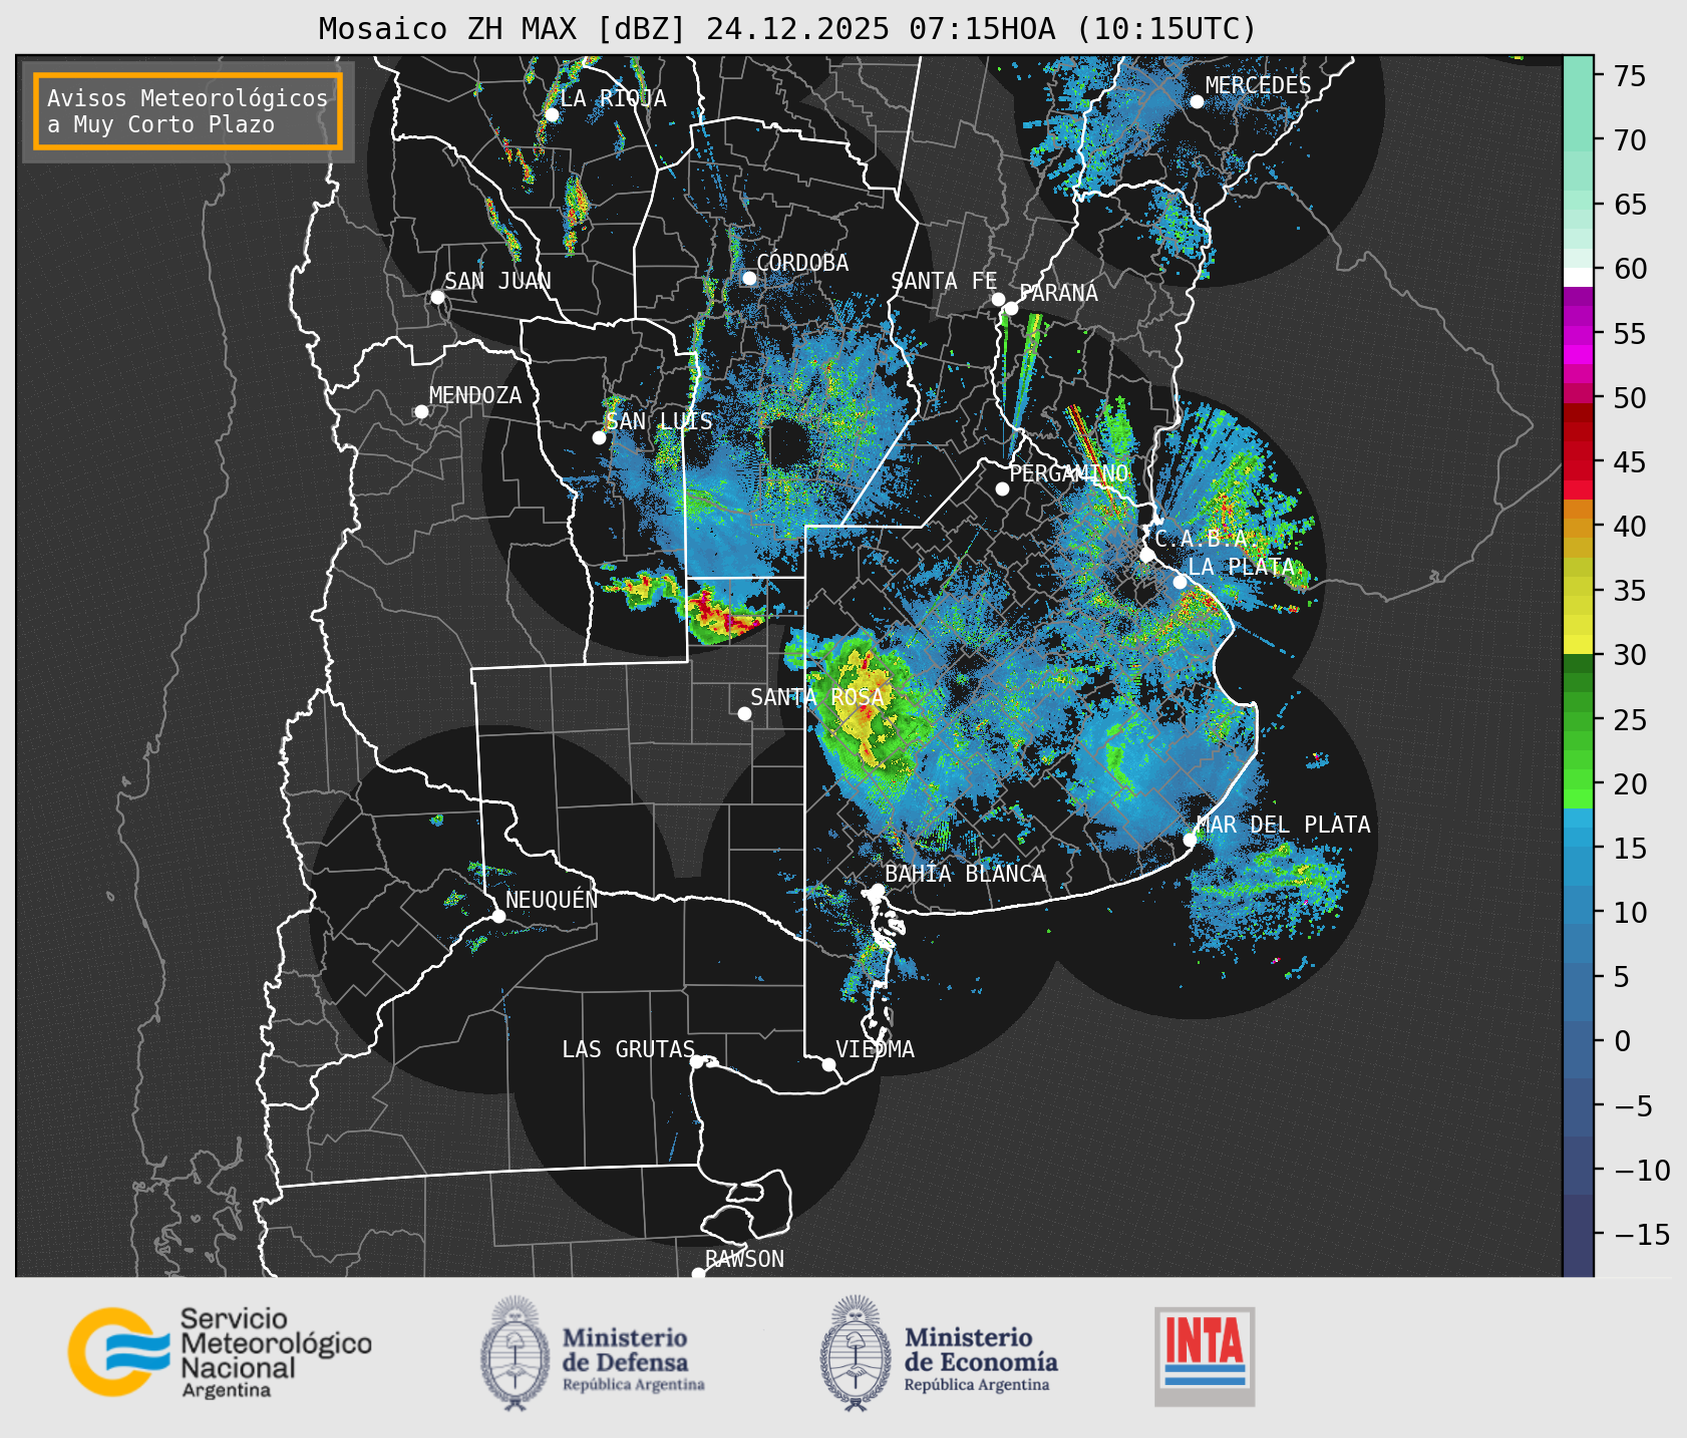Click the VIEDMA city marker
This screenshot has width=1687, height=1438.
click(x=829, y=1065)
